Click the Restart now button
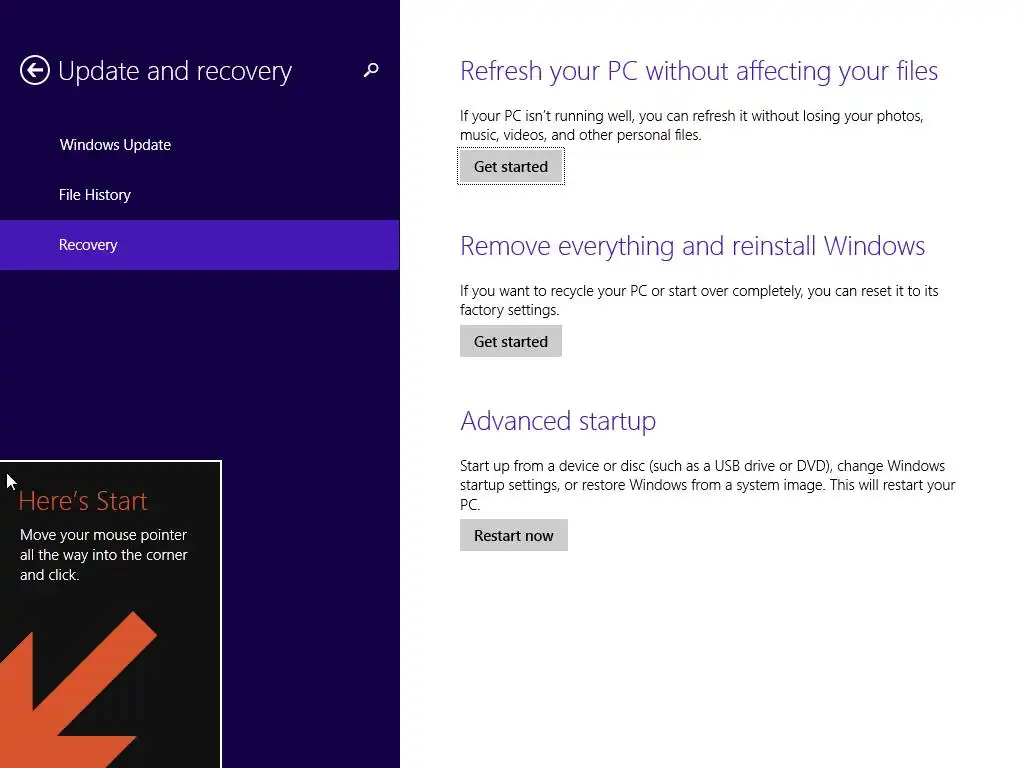This screenshot has height=768, width=1024. point(513,536)
